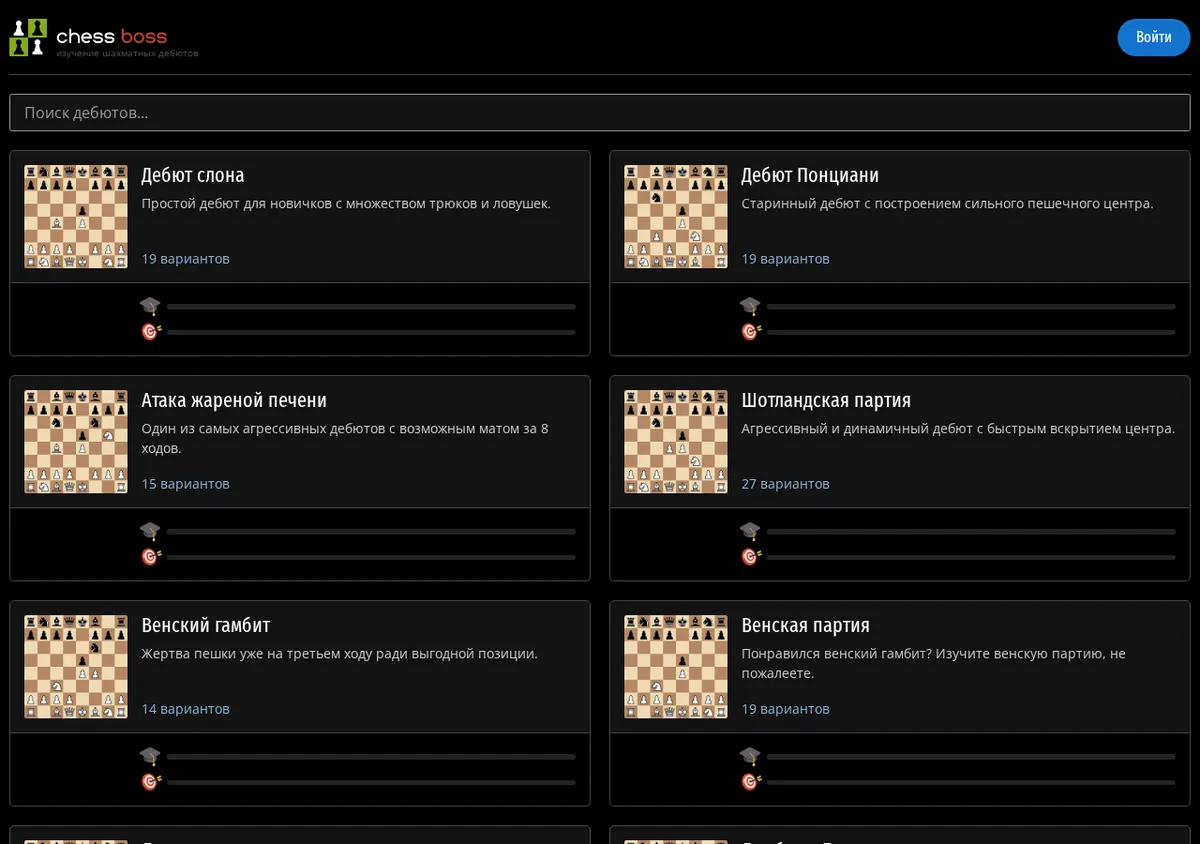
Task: Click the practice progress bar of Венская партия
Action: (x=971, y=782)
